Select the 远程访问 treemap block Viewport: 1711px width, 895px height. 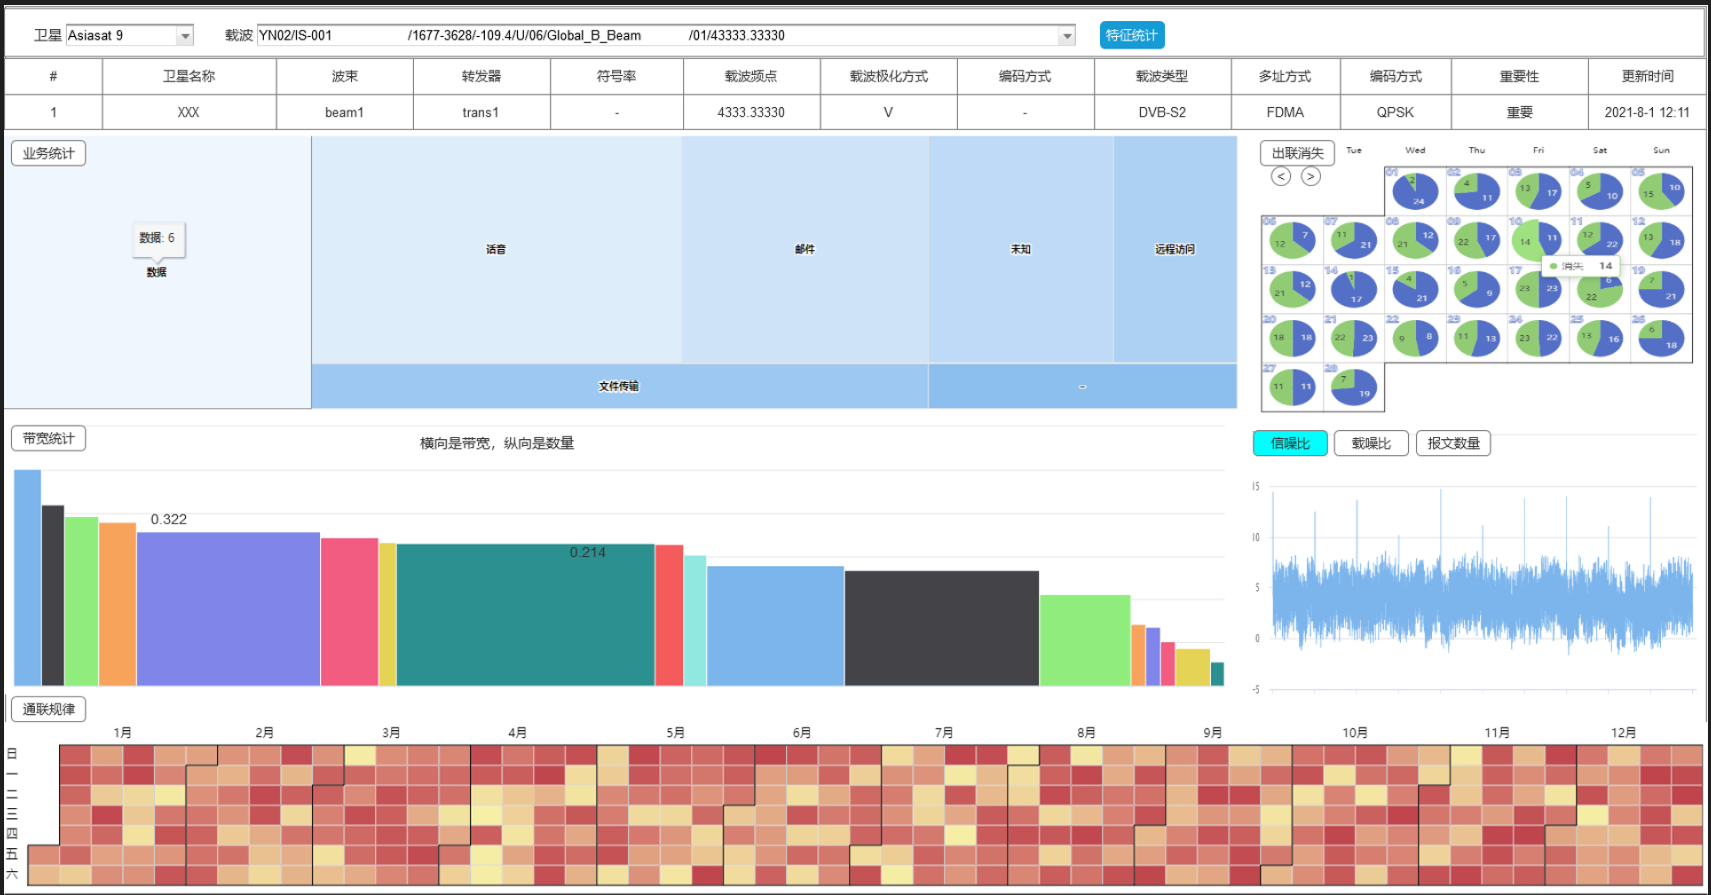pos(1175,249)
